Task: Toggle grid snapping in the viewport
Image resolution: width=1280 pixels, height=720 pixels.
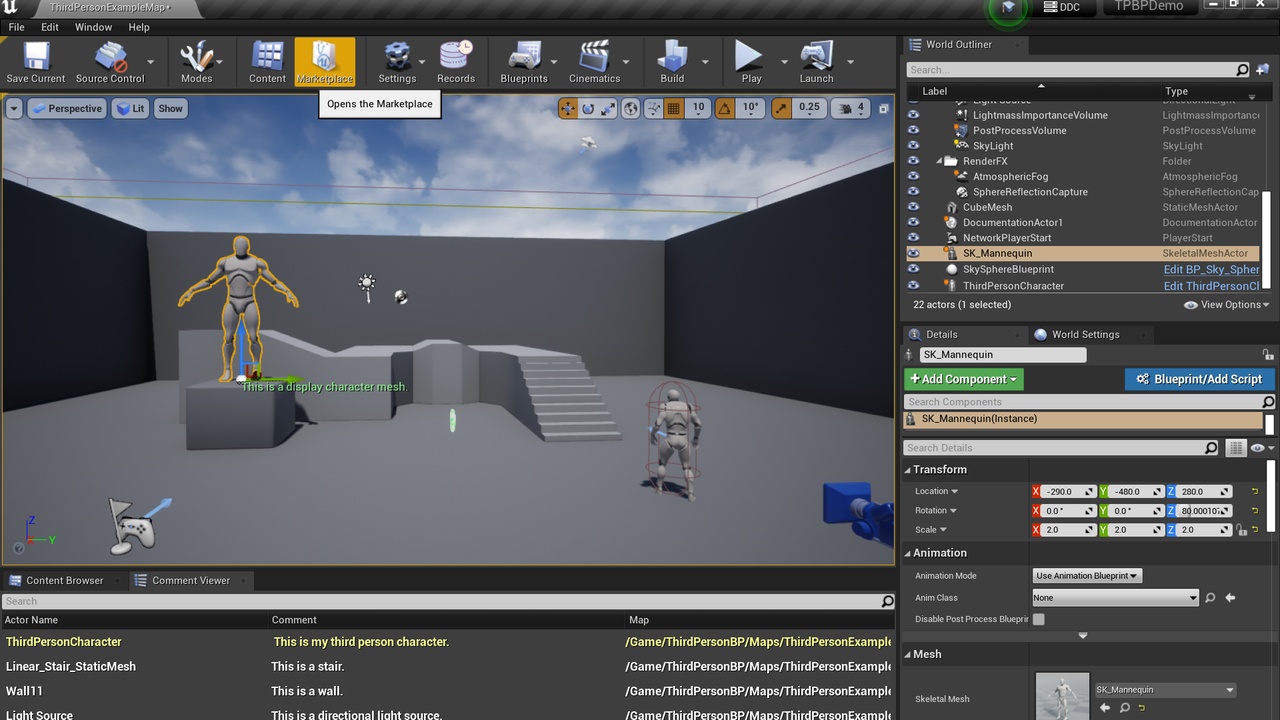Action: tap(674, 108)
